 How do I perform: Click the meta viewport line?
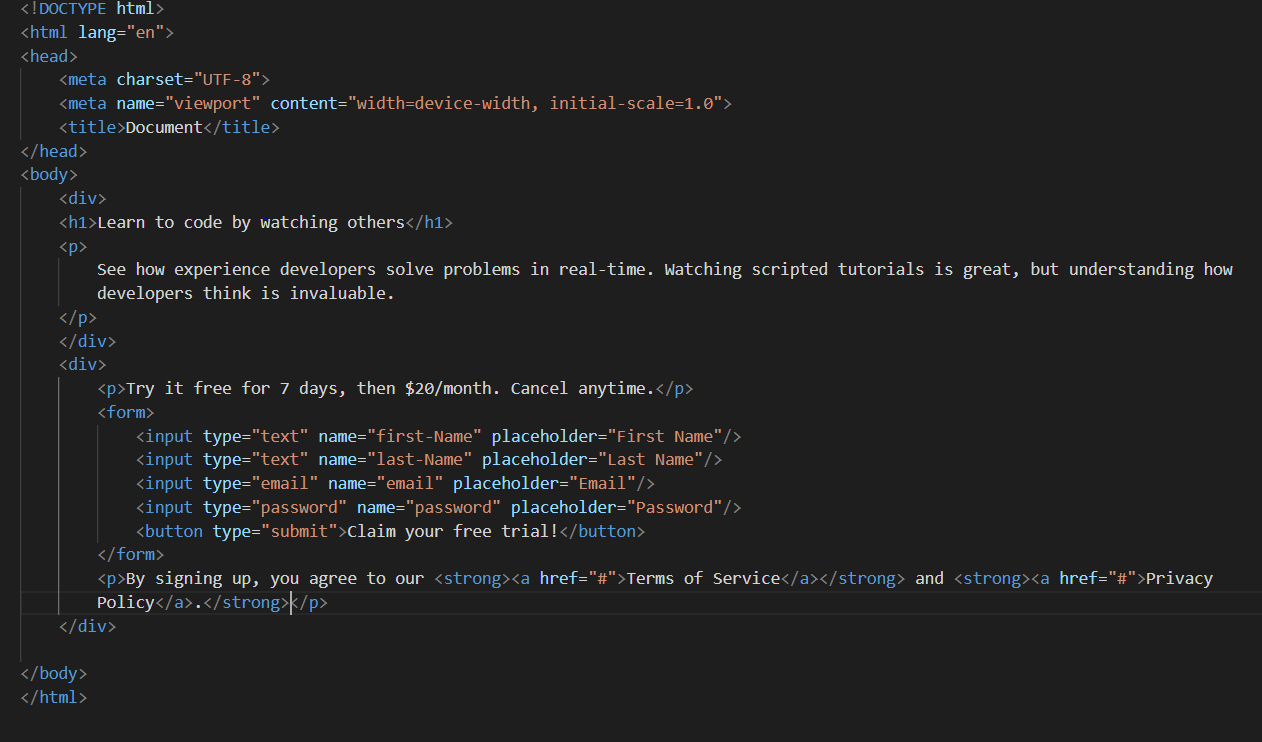tap(395, 103)
